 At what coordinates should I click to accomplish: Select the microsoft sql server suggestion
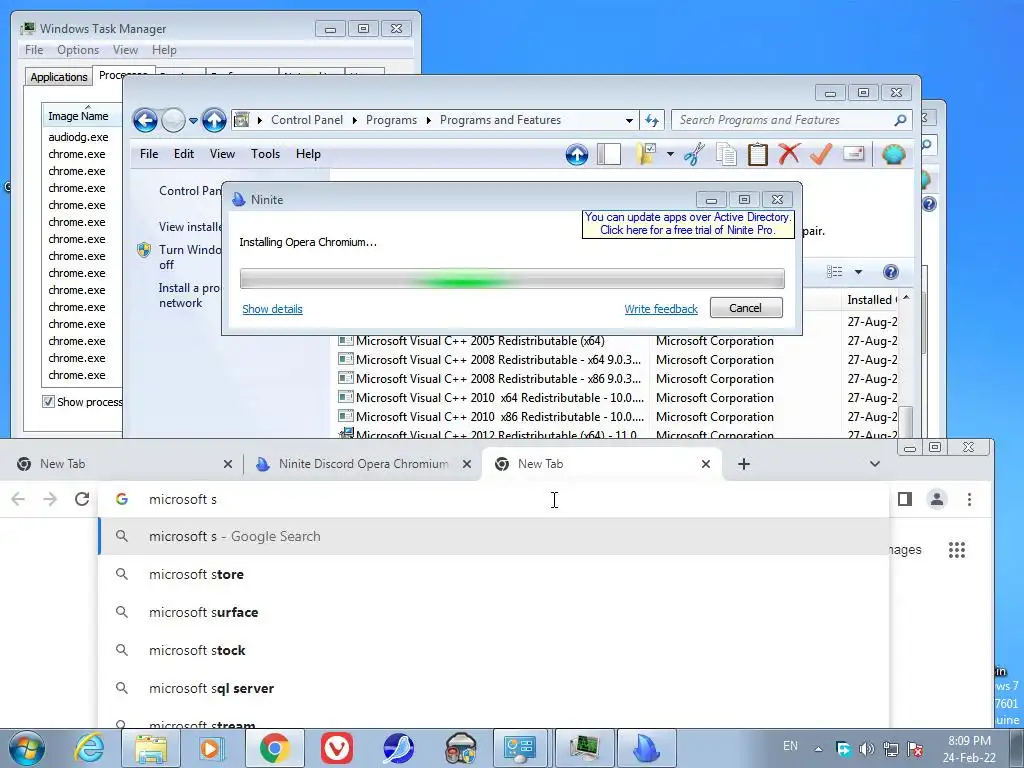click(x=494, y=688)
